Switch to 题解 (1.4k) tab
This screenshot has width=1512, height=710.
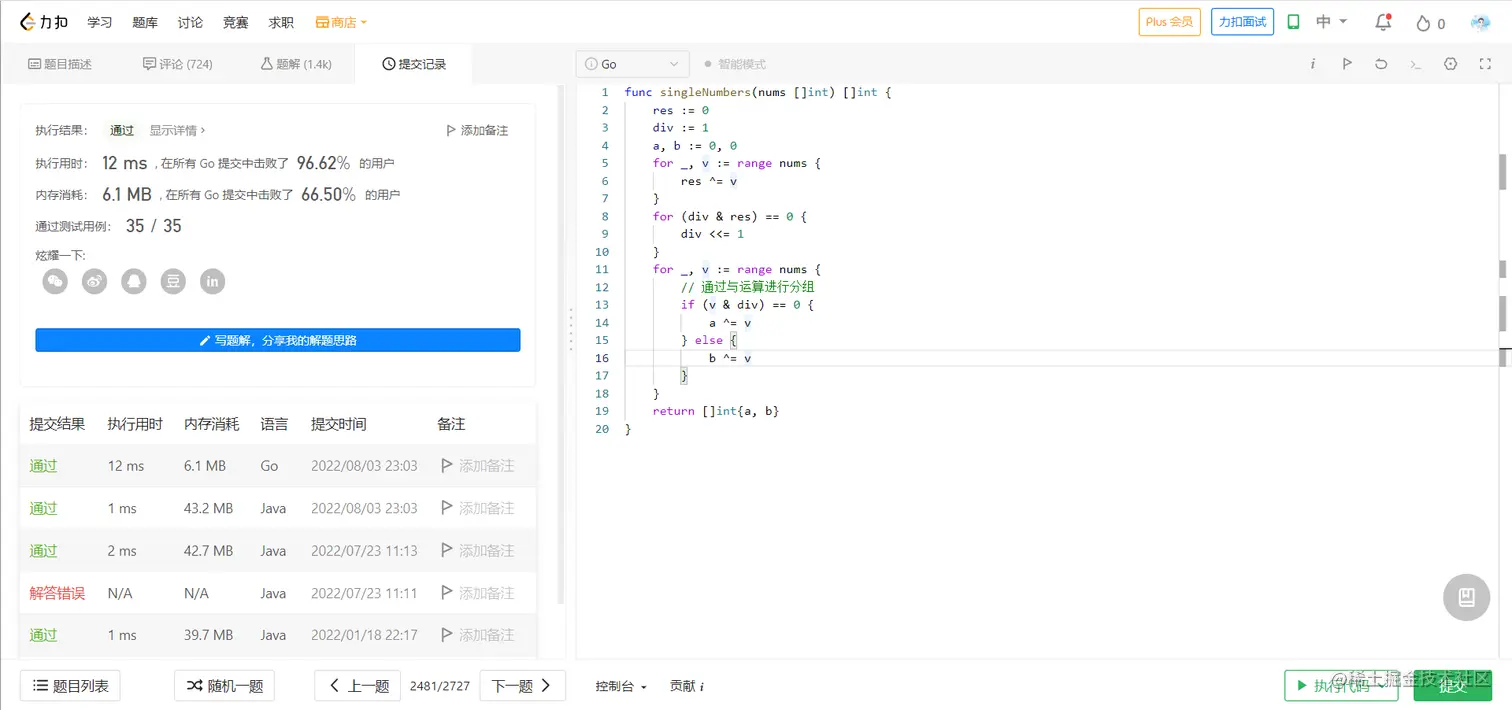[x=296, y=64]
